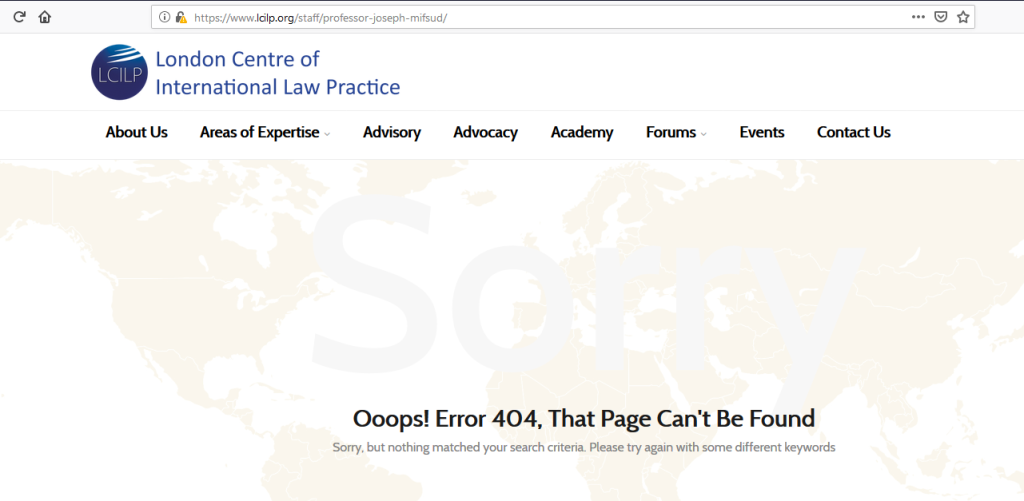Navigate to the Events page

[761, 132]
